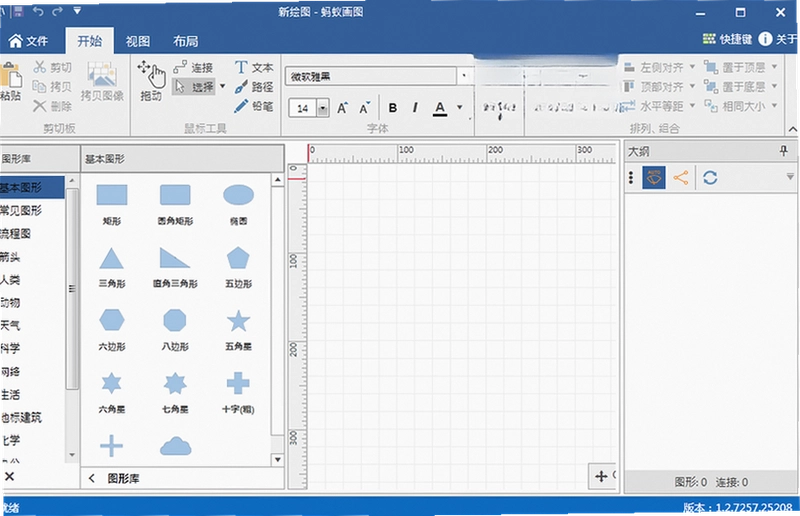
Task: Toggle italic formatting button
Action: pos(415,108)
